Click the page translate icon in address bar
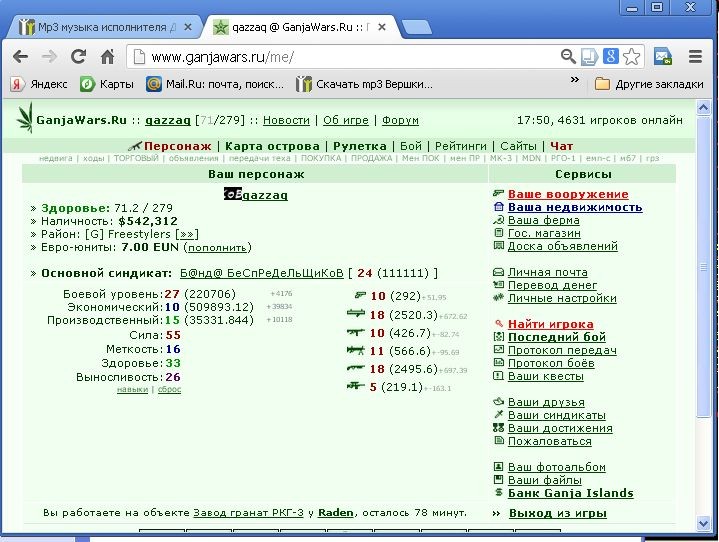This screenshot has height=542, width=719. click(x=589, y=57)
